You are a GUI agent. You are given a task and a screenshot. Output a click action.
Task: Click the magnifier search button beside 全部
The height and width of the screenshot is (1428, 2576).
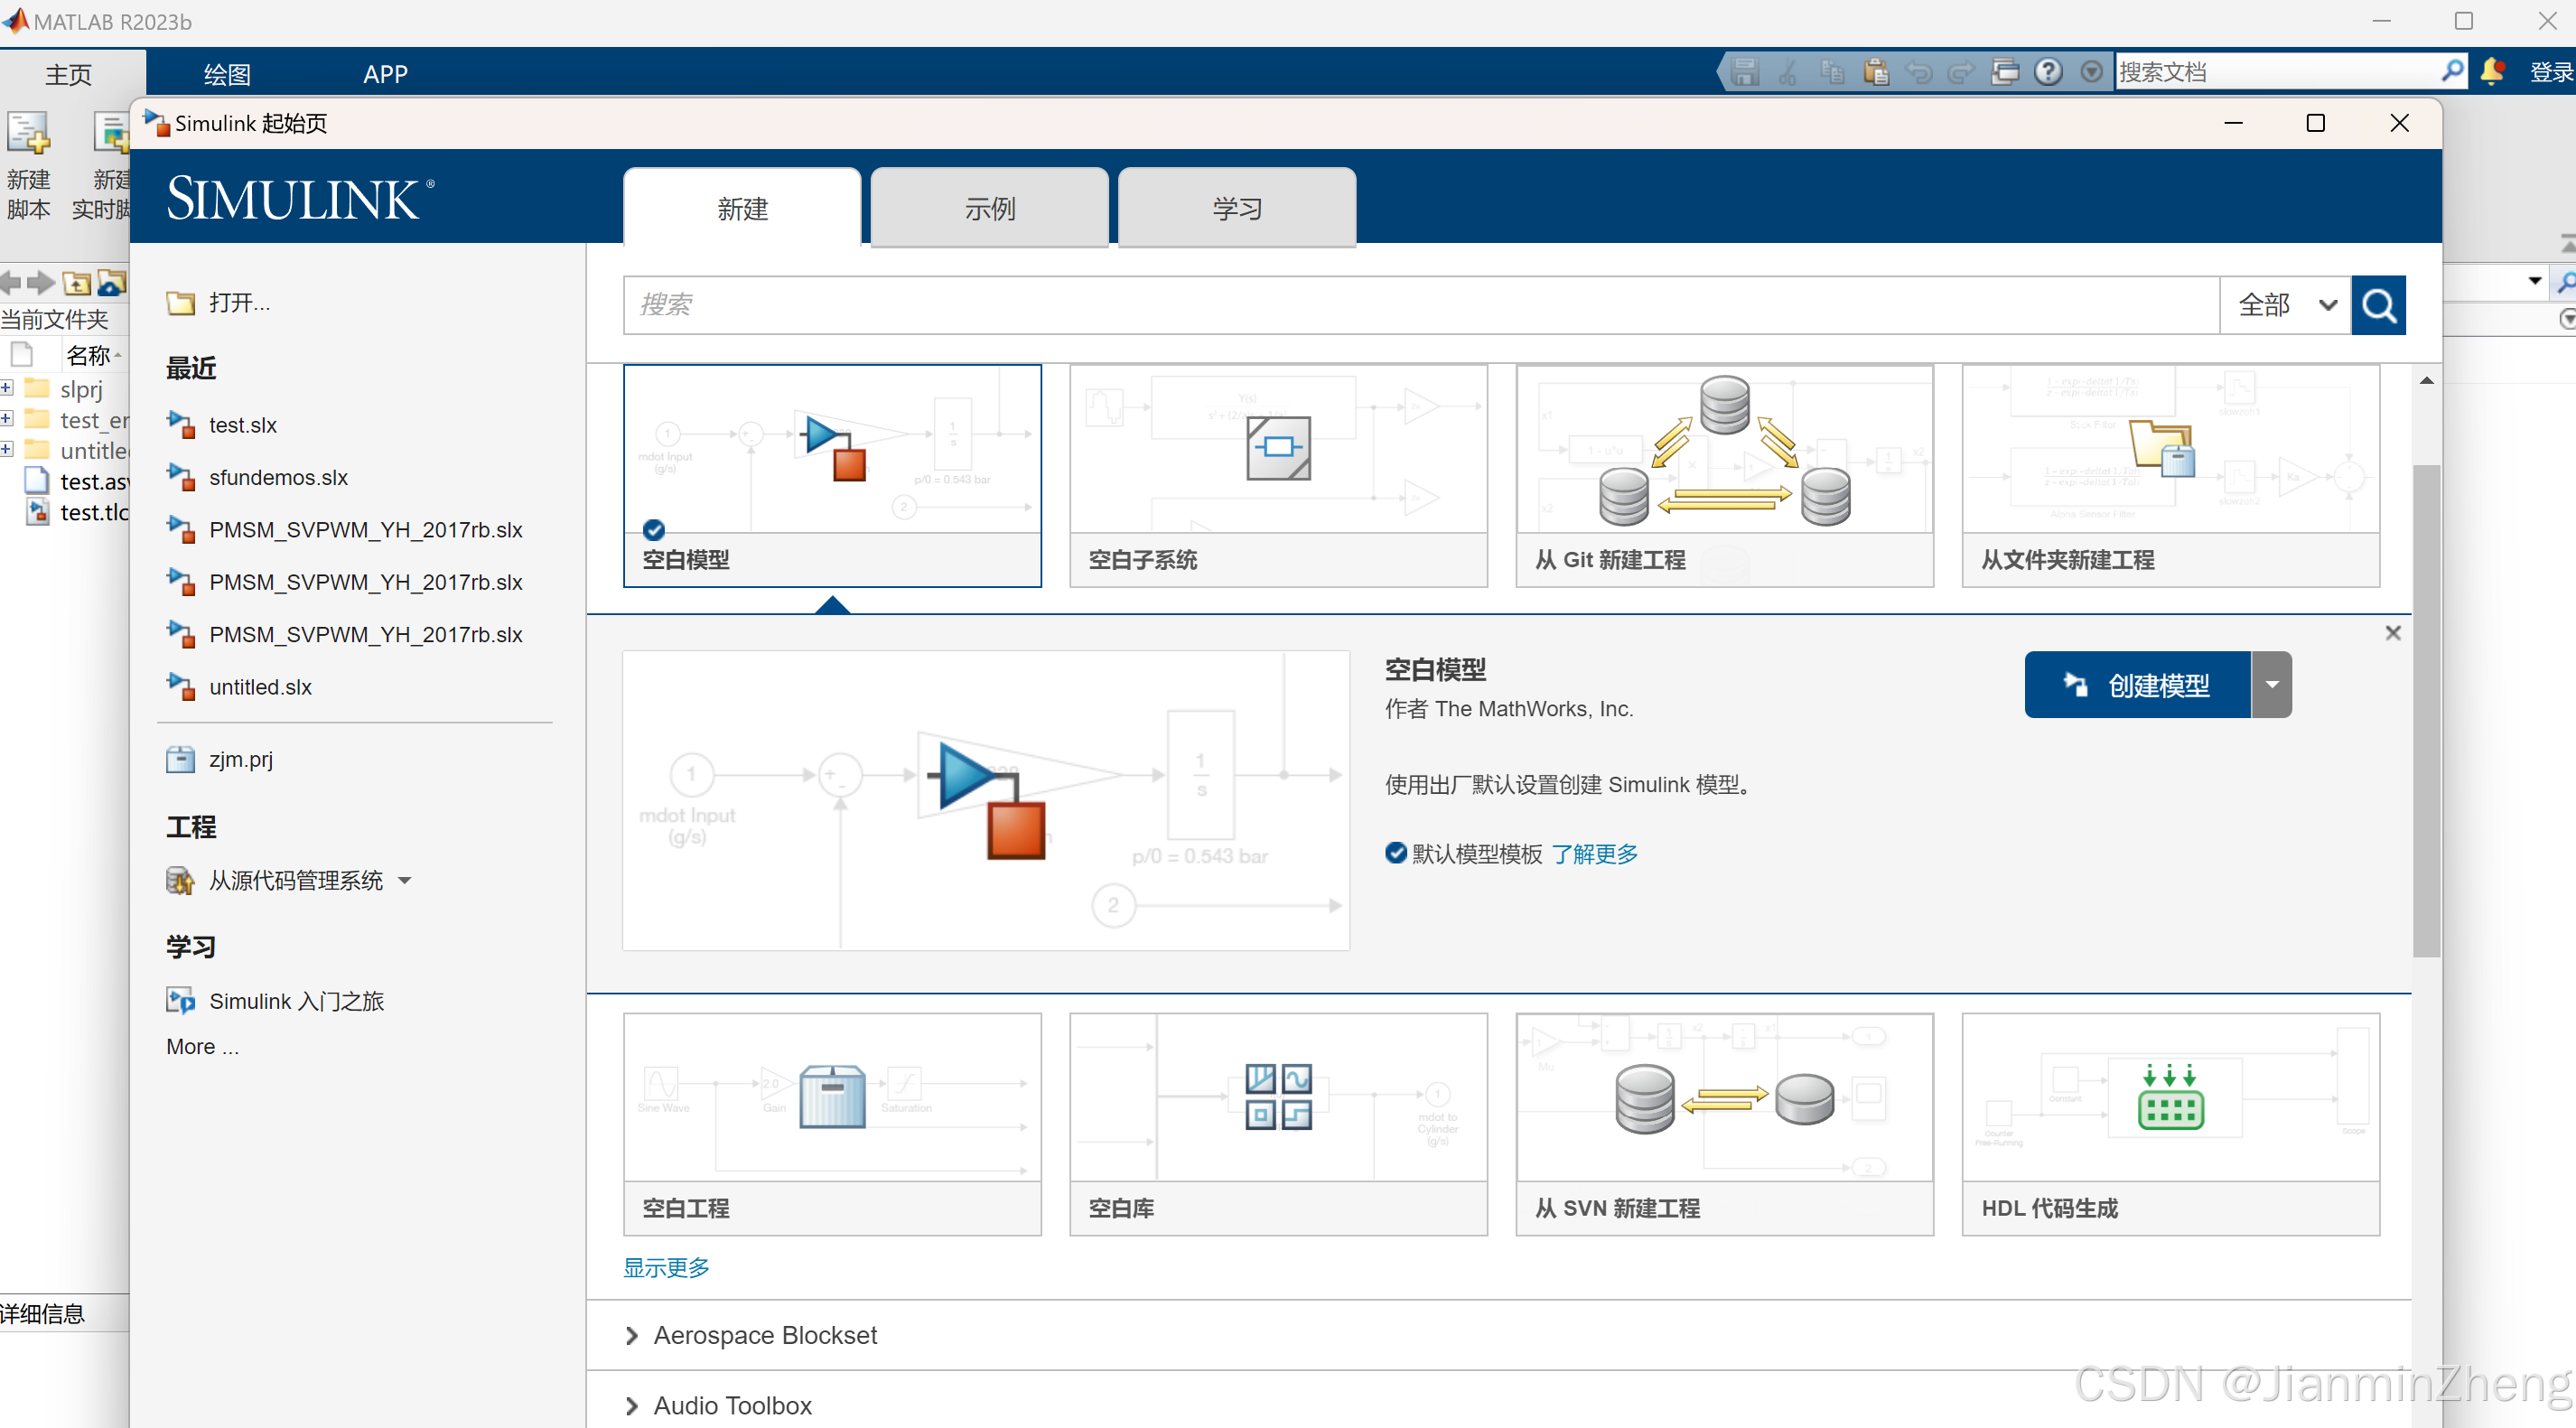pos(2377,305)
